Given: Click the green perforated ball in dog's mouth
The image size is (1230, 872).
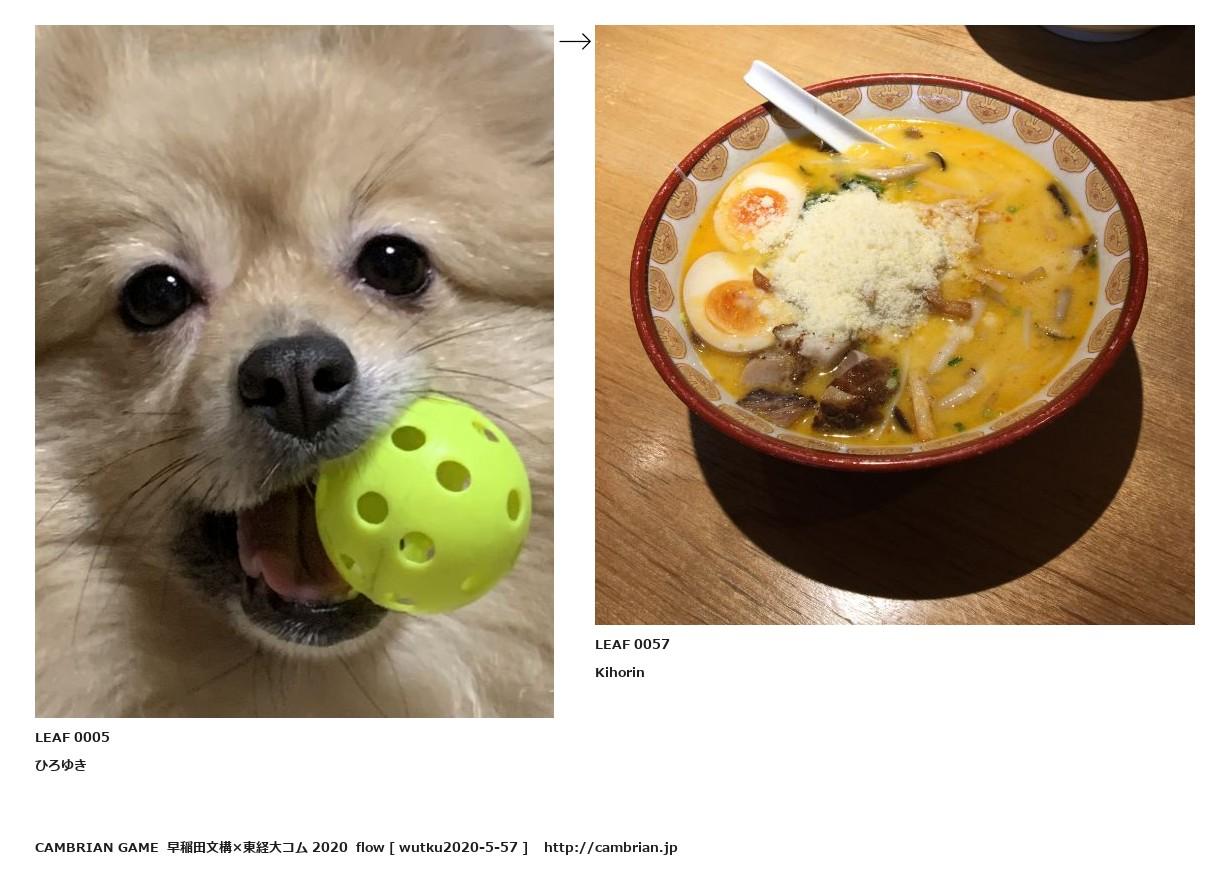Looking at the screenshot, I should click(423, 505).
